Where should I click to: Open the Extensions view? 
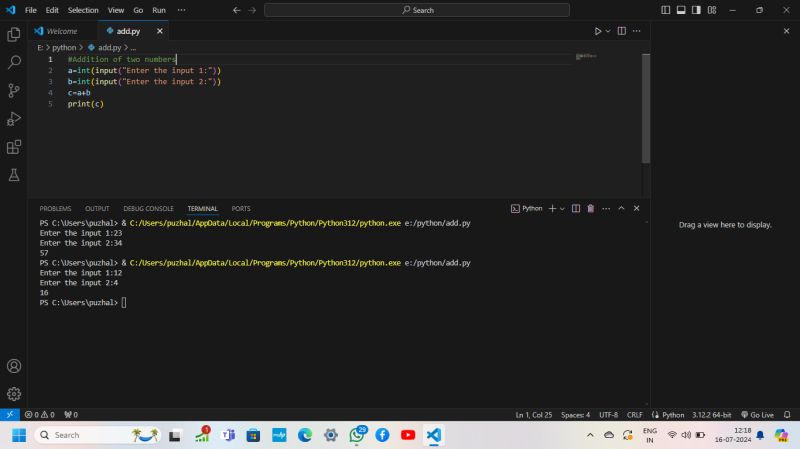tap(14, 147)
